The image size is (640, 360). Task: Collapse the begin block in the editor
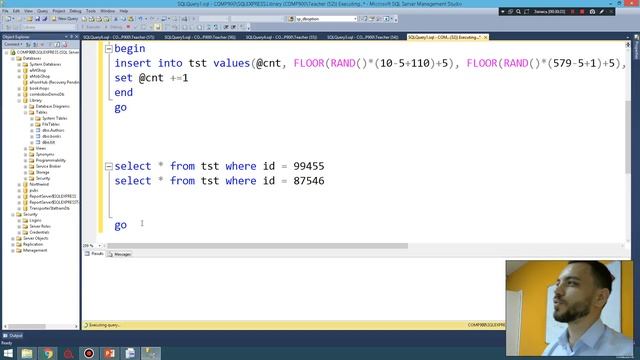pyautogui.click(x=109, y=49)
